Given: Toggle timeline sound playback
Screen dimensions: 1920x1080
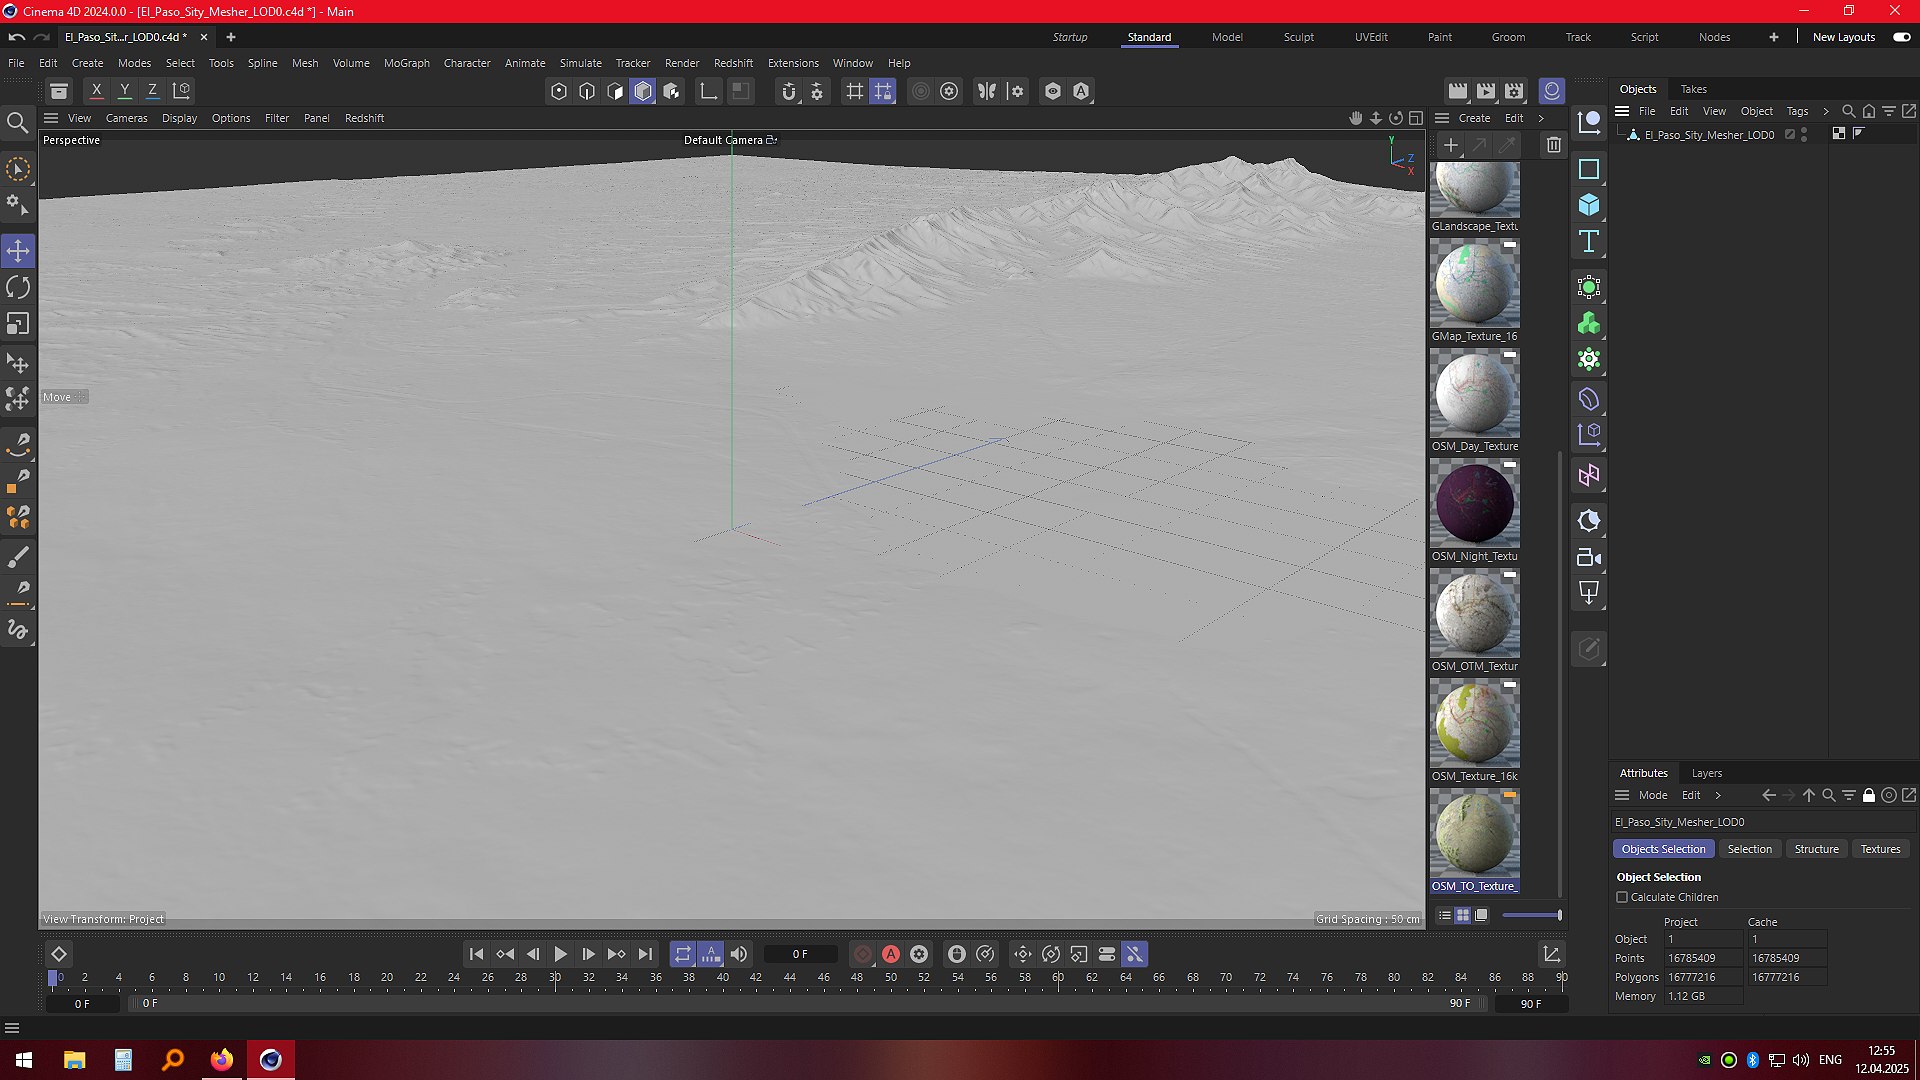Looking at the screenshot, I should coord(738,954).
